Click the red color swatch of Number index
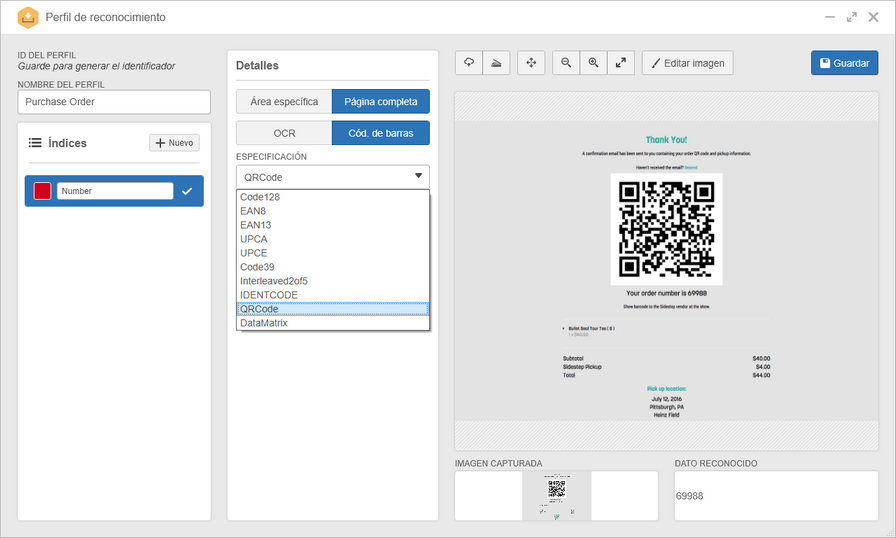This screenshot has height=538, width=896. pos(42,191)
